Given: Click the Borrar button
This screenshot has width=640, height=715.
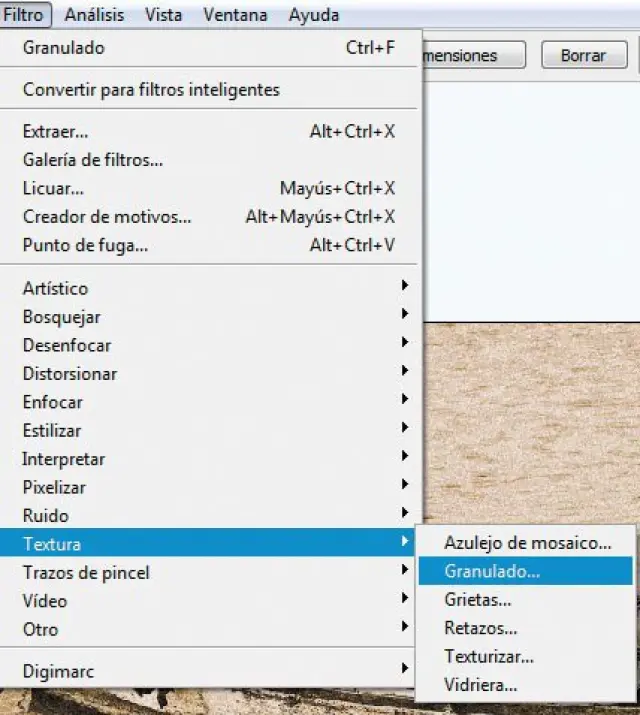Looking at the screenshot, I should [583, 56].
